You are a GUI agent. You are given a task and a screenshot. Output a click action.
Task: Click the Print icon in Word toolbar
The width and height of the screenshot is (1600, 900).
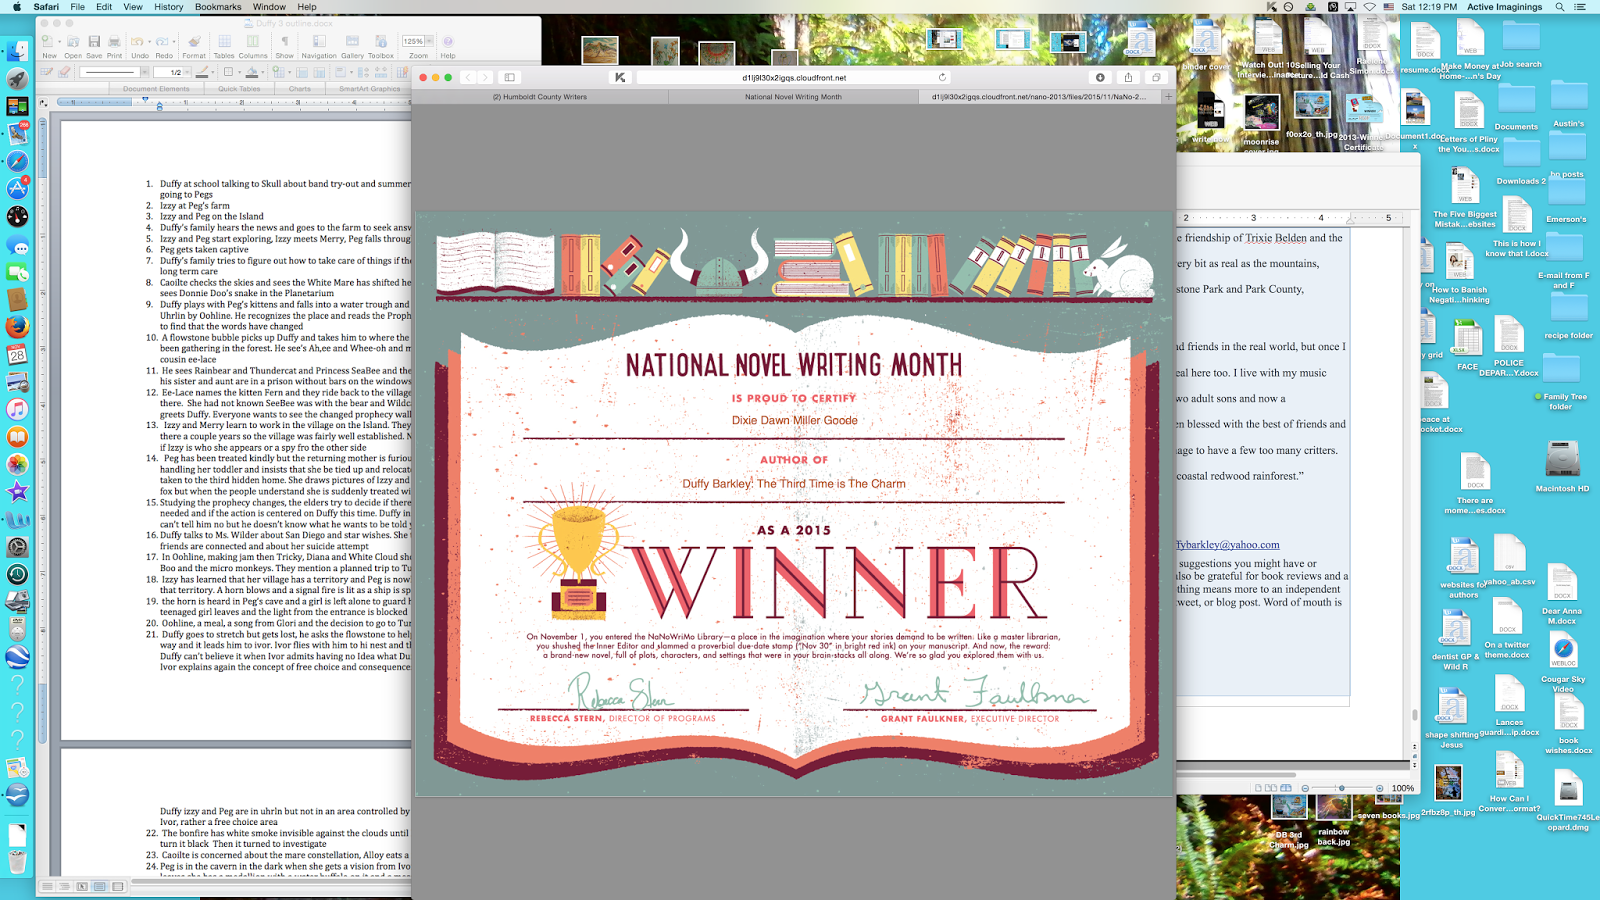[114, 42]
